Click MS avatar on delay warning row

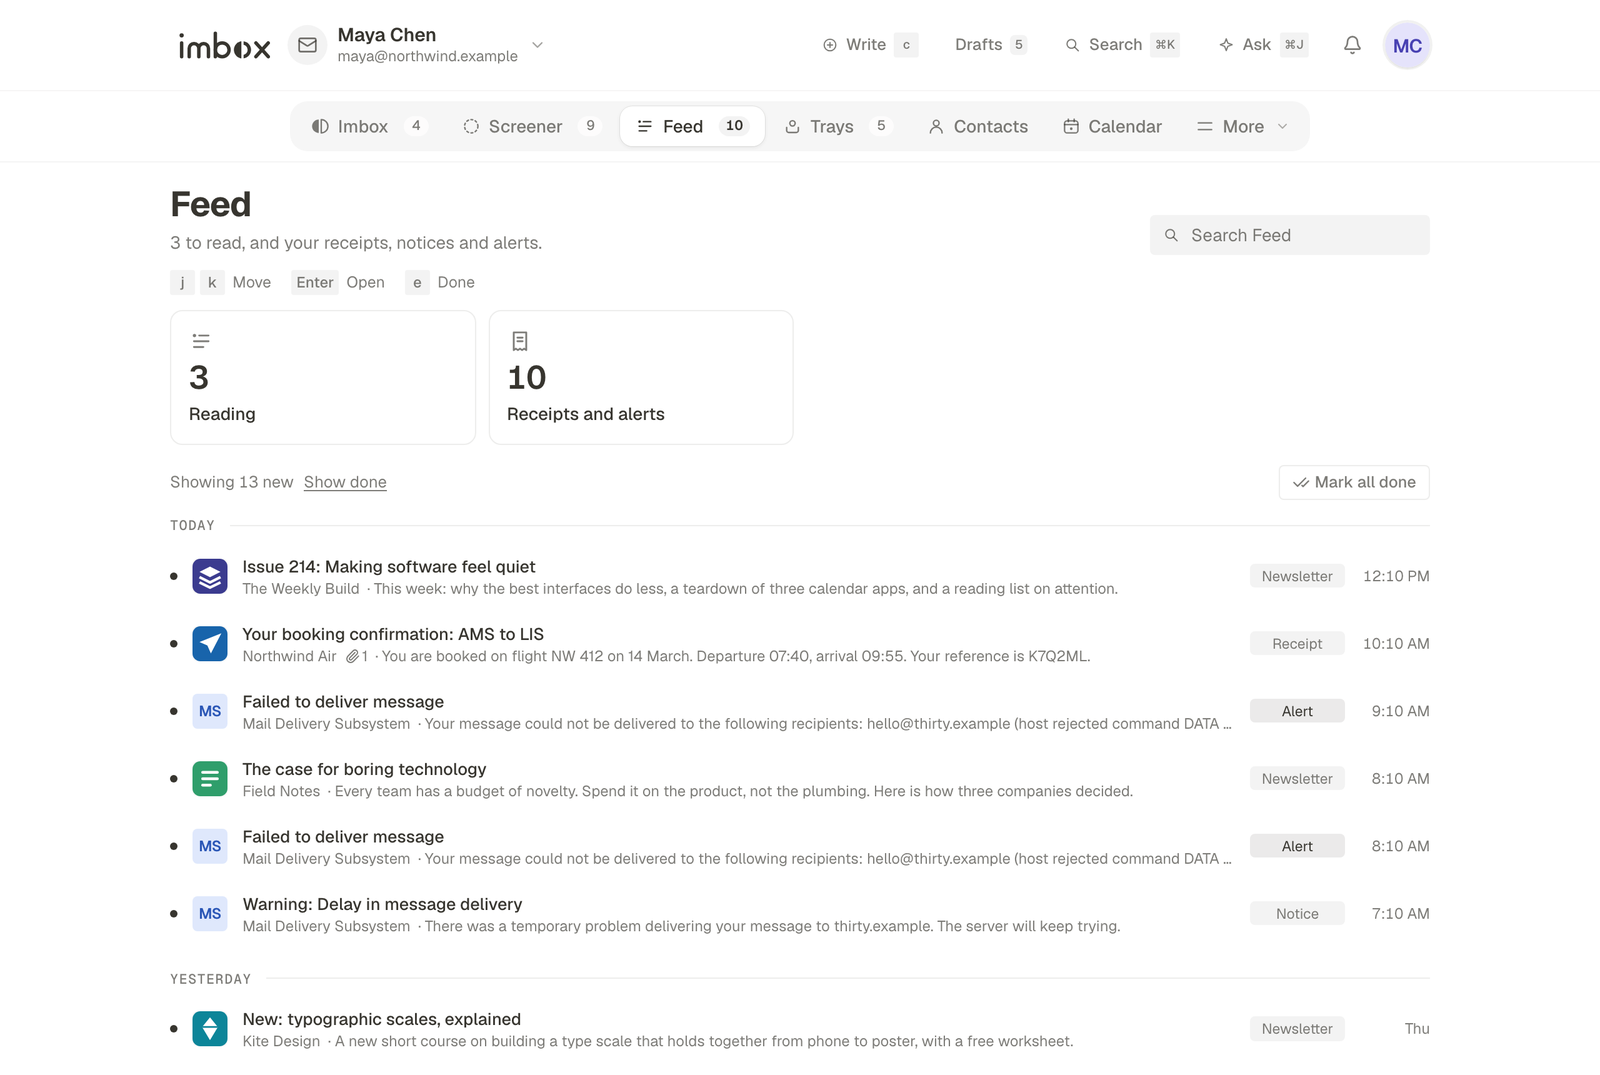pyautogui.click(x=210, y=914)
